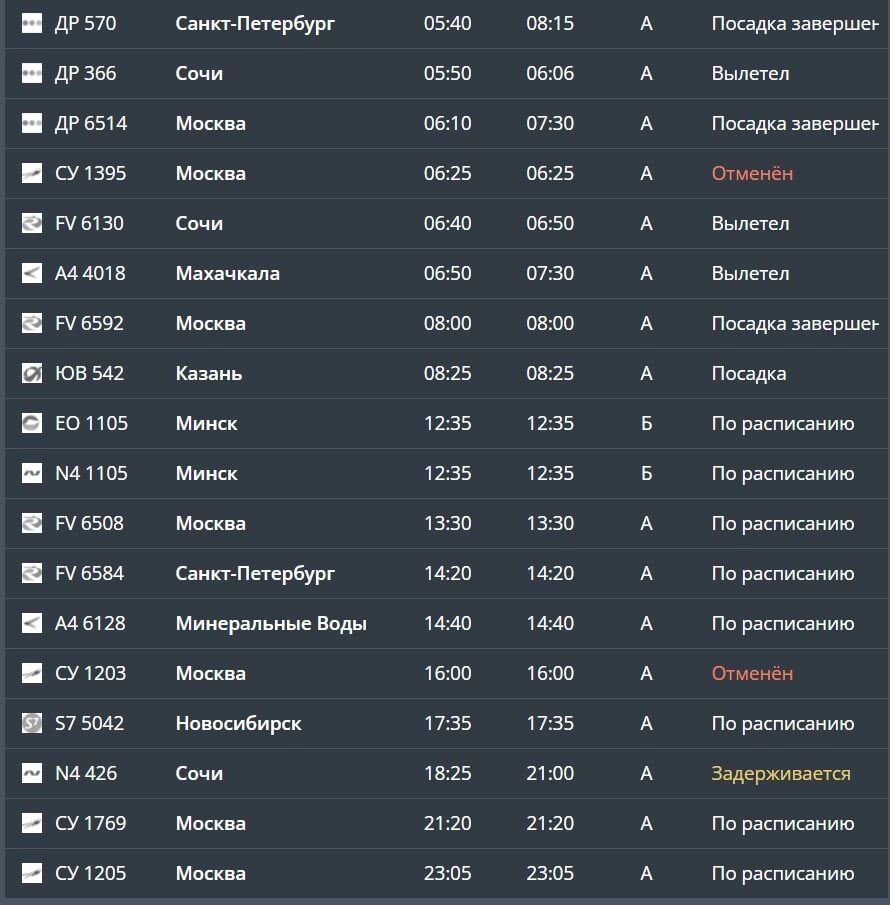
Task: Select flight FV 6592 flight number
Action: click(x=90, y=323)
